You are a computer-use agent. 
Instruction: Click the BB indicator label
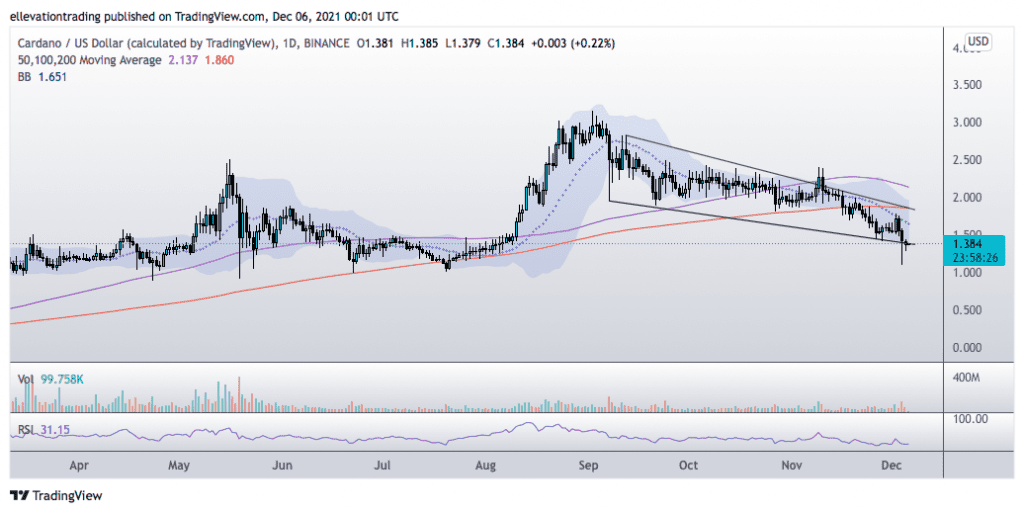tap(24, 77)
